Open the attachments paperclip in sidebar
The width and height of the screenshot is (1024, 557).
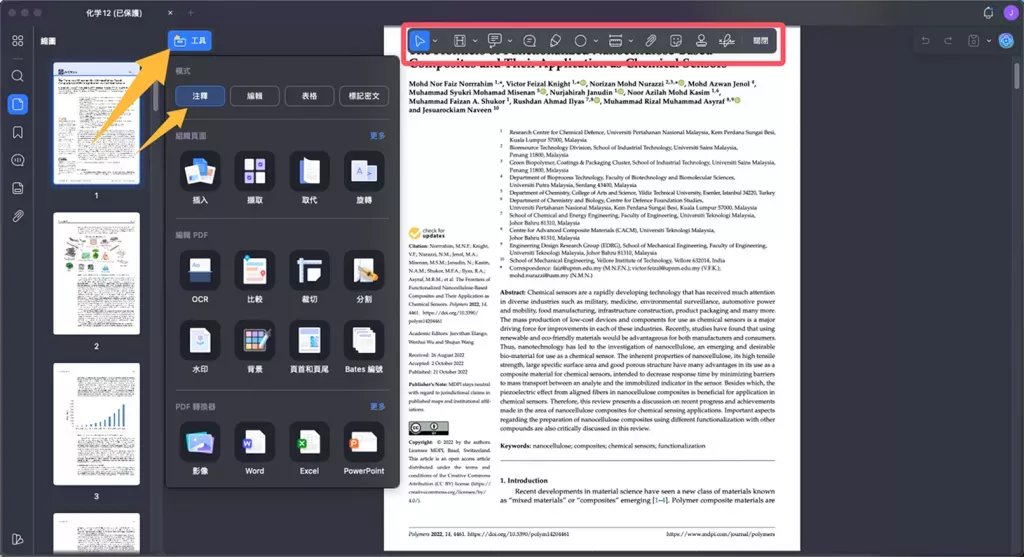(18, 215)
